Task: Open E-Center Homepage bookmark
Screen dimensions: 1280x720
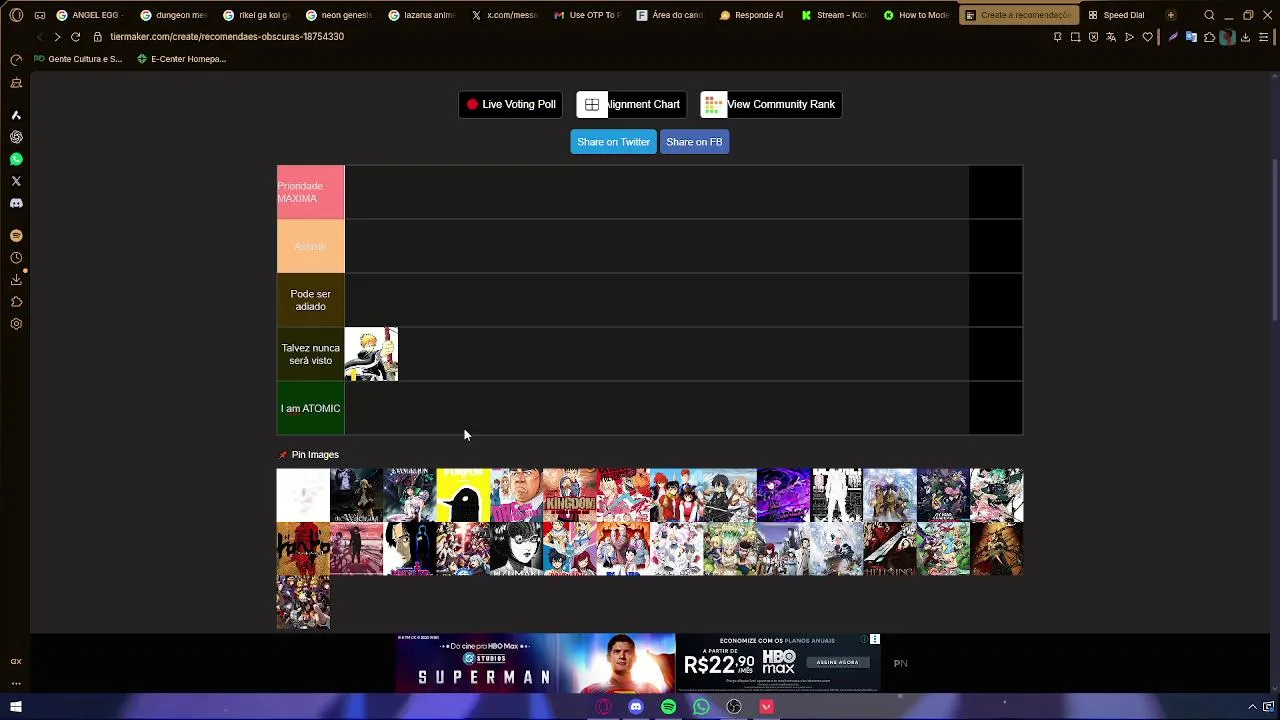Action: click(181, 59)
